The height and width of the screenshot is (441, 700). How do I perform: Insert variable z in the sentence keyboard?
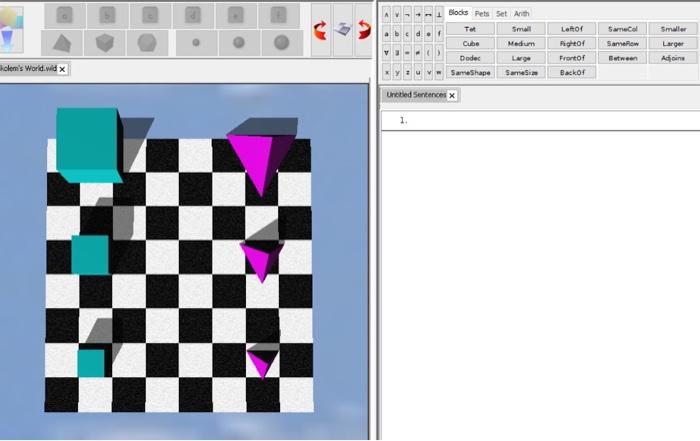(x=408, y=72)
